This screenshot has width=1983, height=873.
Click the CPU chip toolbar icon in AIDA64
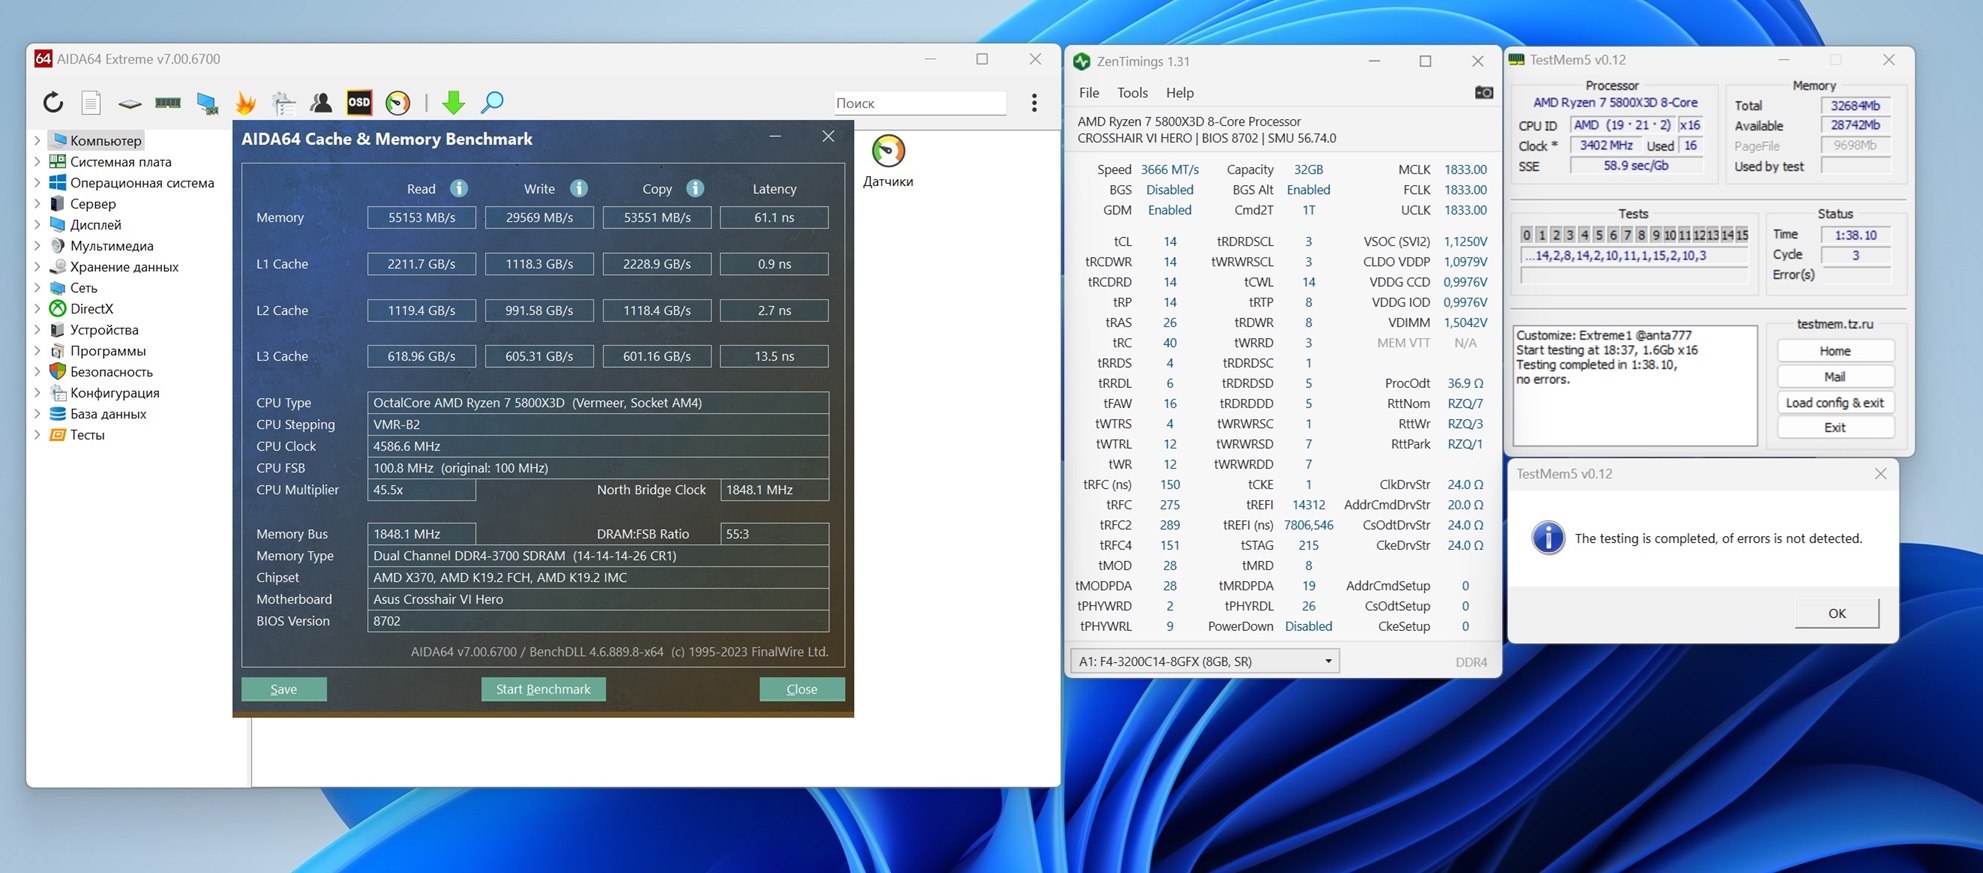tap(129, 102)
